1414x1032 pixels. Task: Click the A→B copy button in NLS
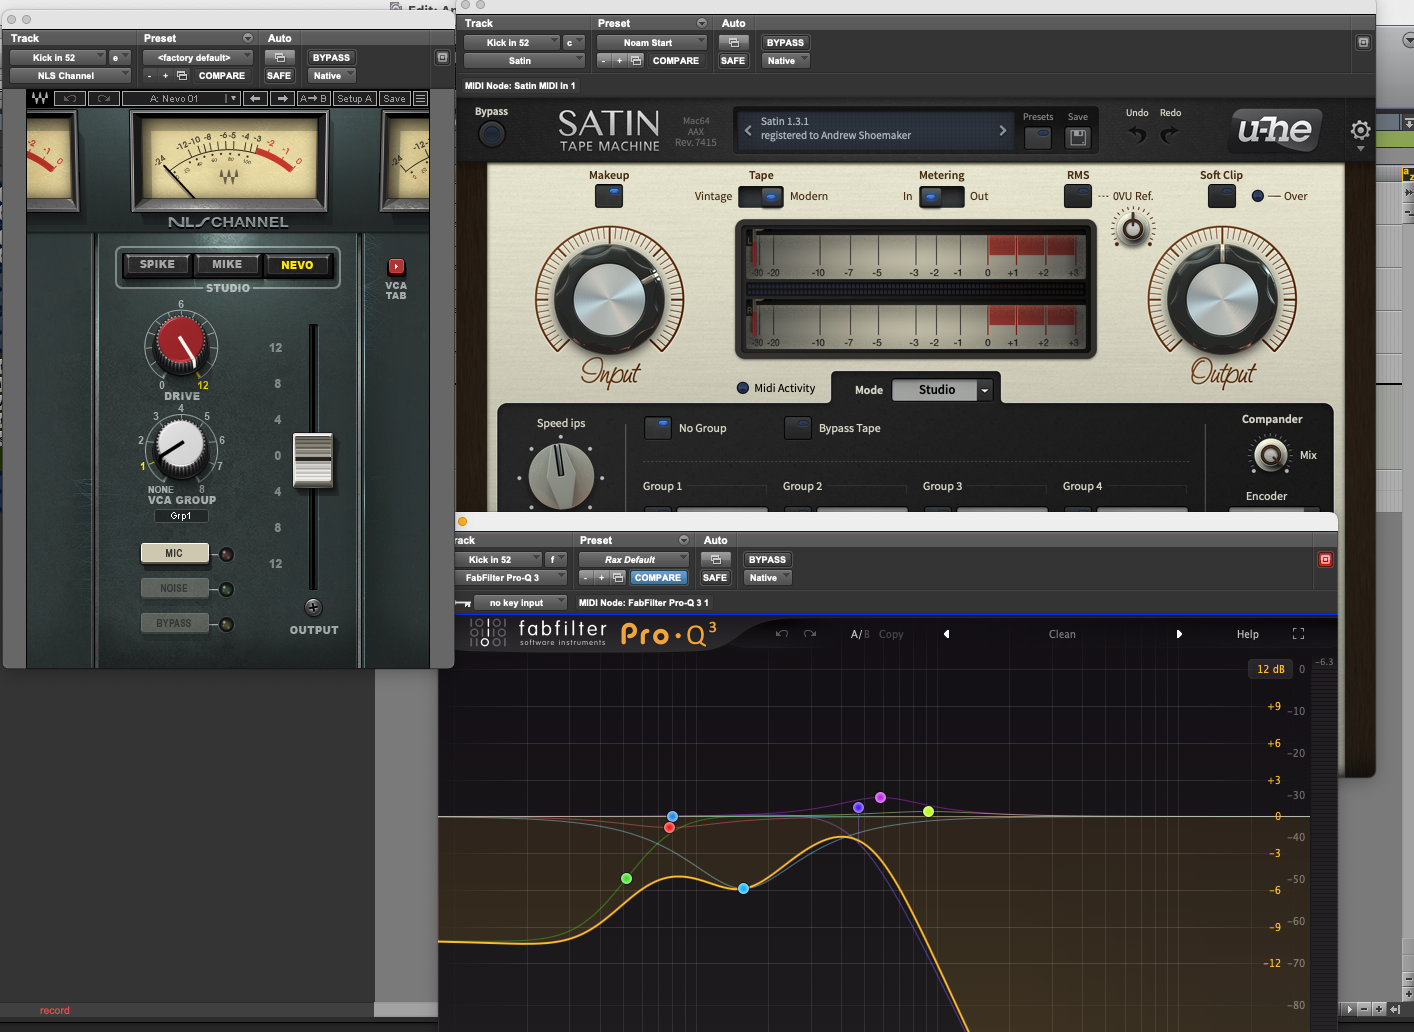[x=314, y=98]
